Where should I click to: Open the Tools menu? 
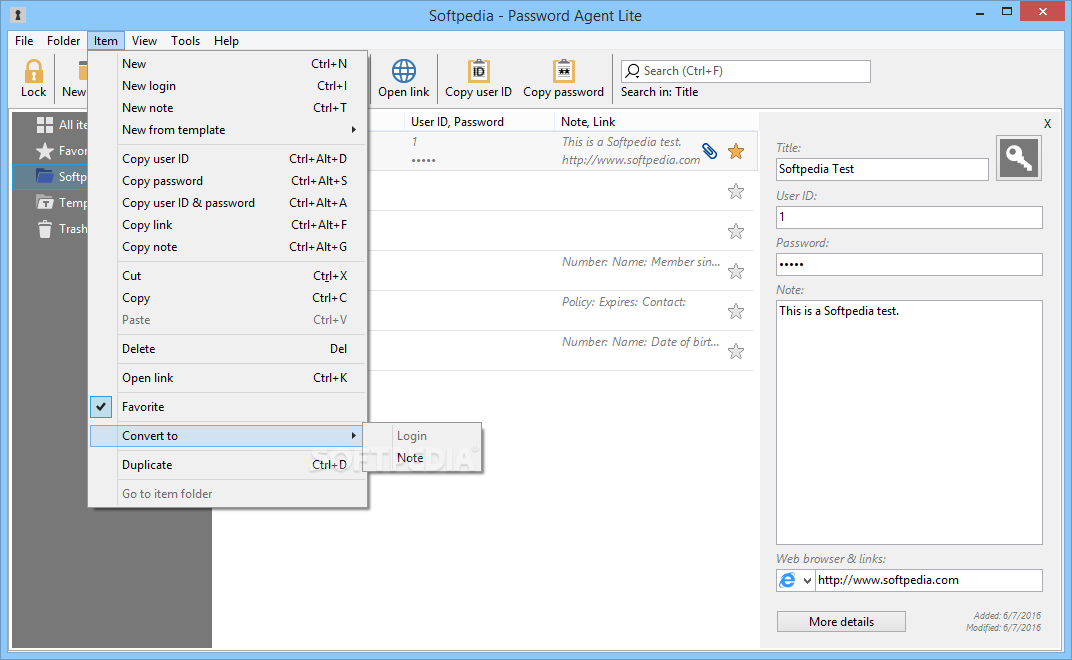point(185,40)
